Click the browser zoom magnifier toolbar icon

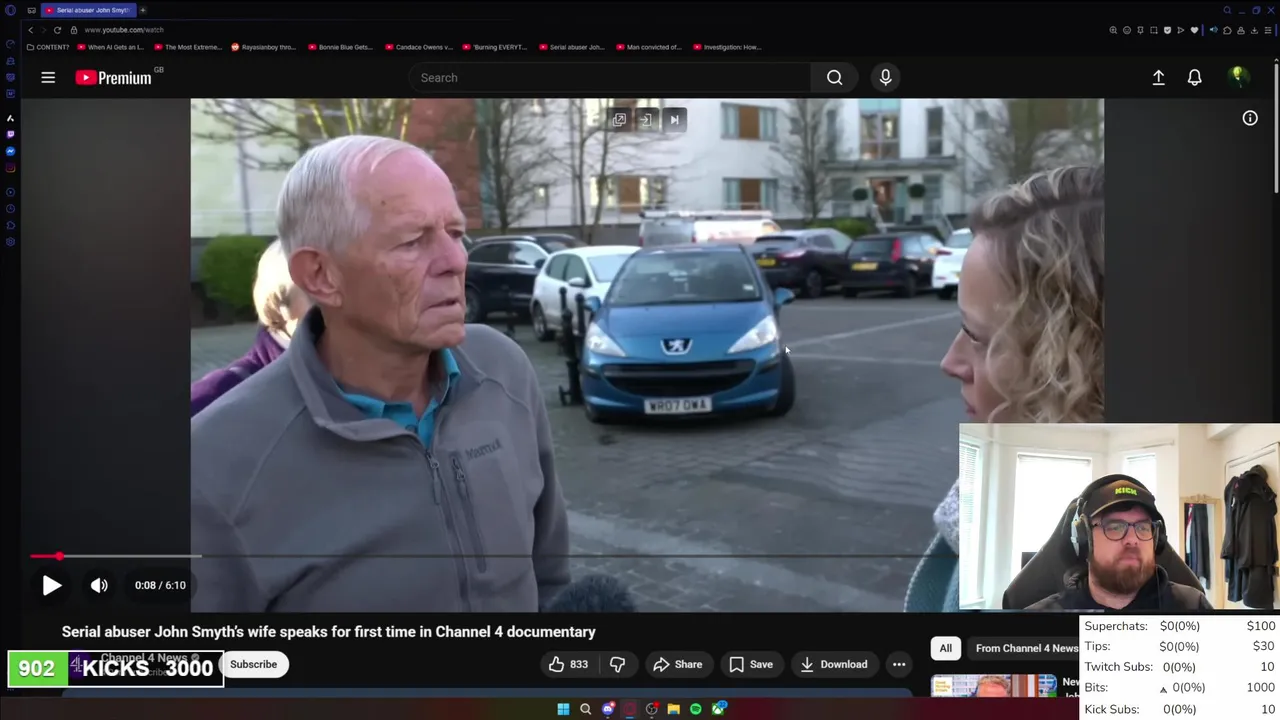1113,30
